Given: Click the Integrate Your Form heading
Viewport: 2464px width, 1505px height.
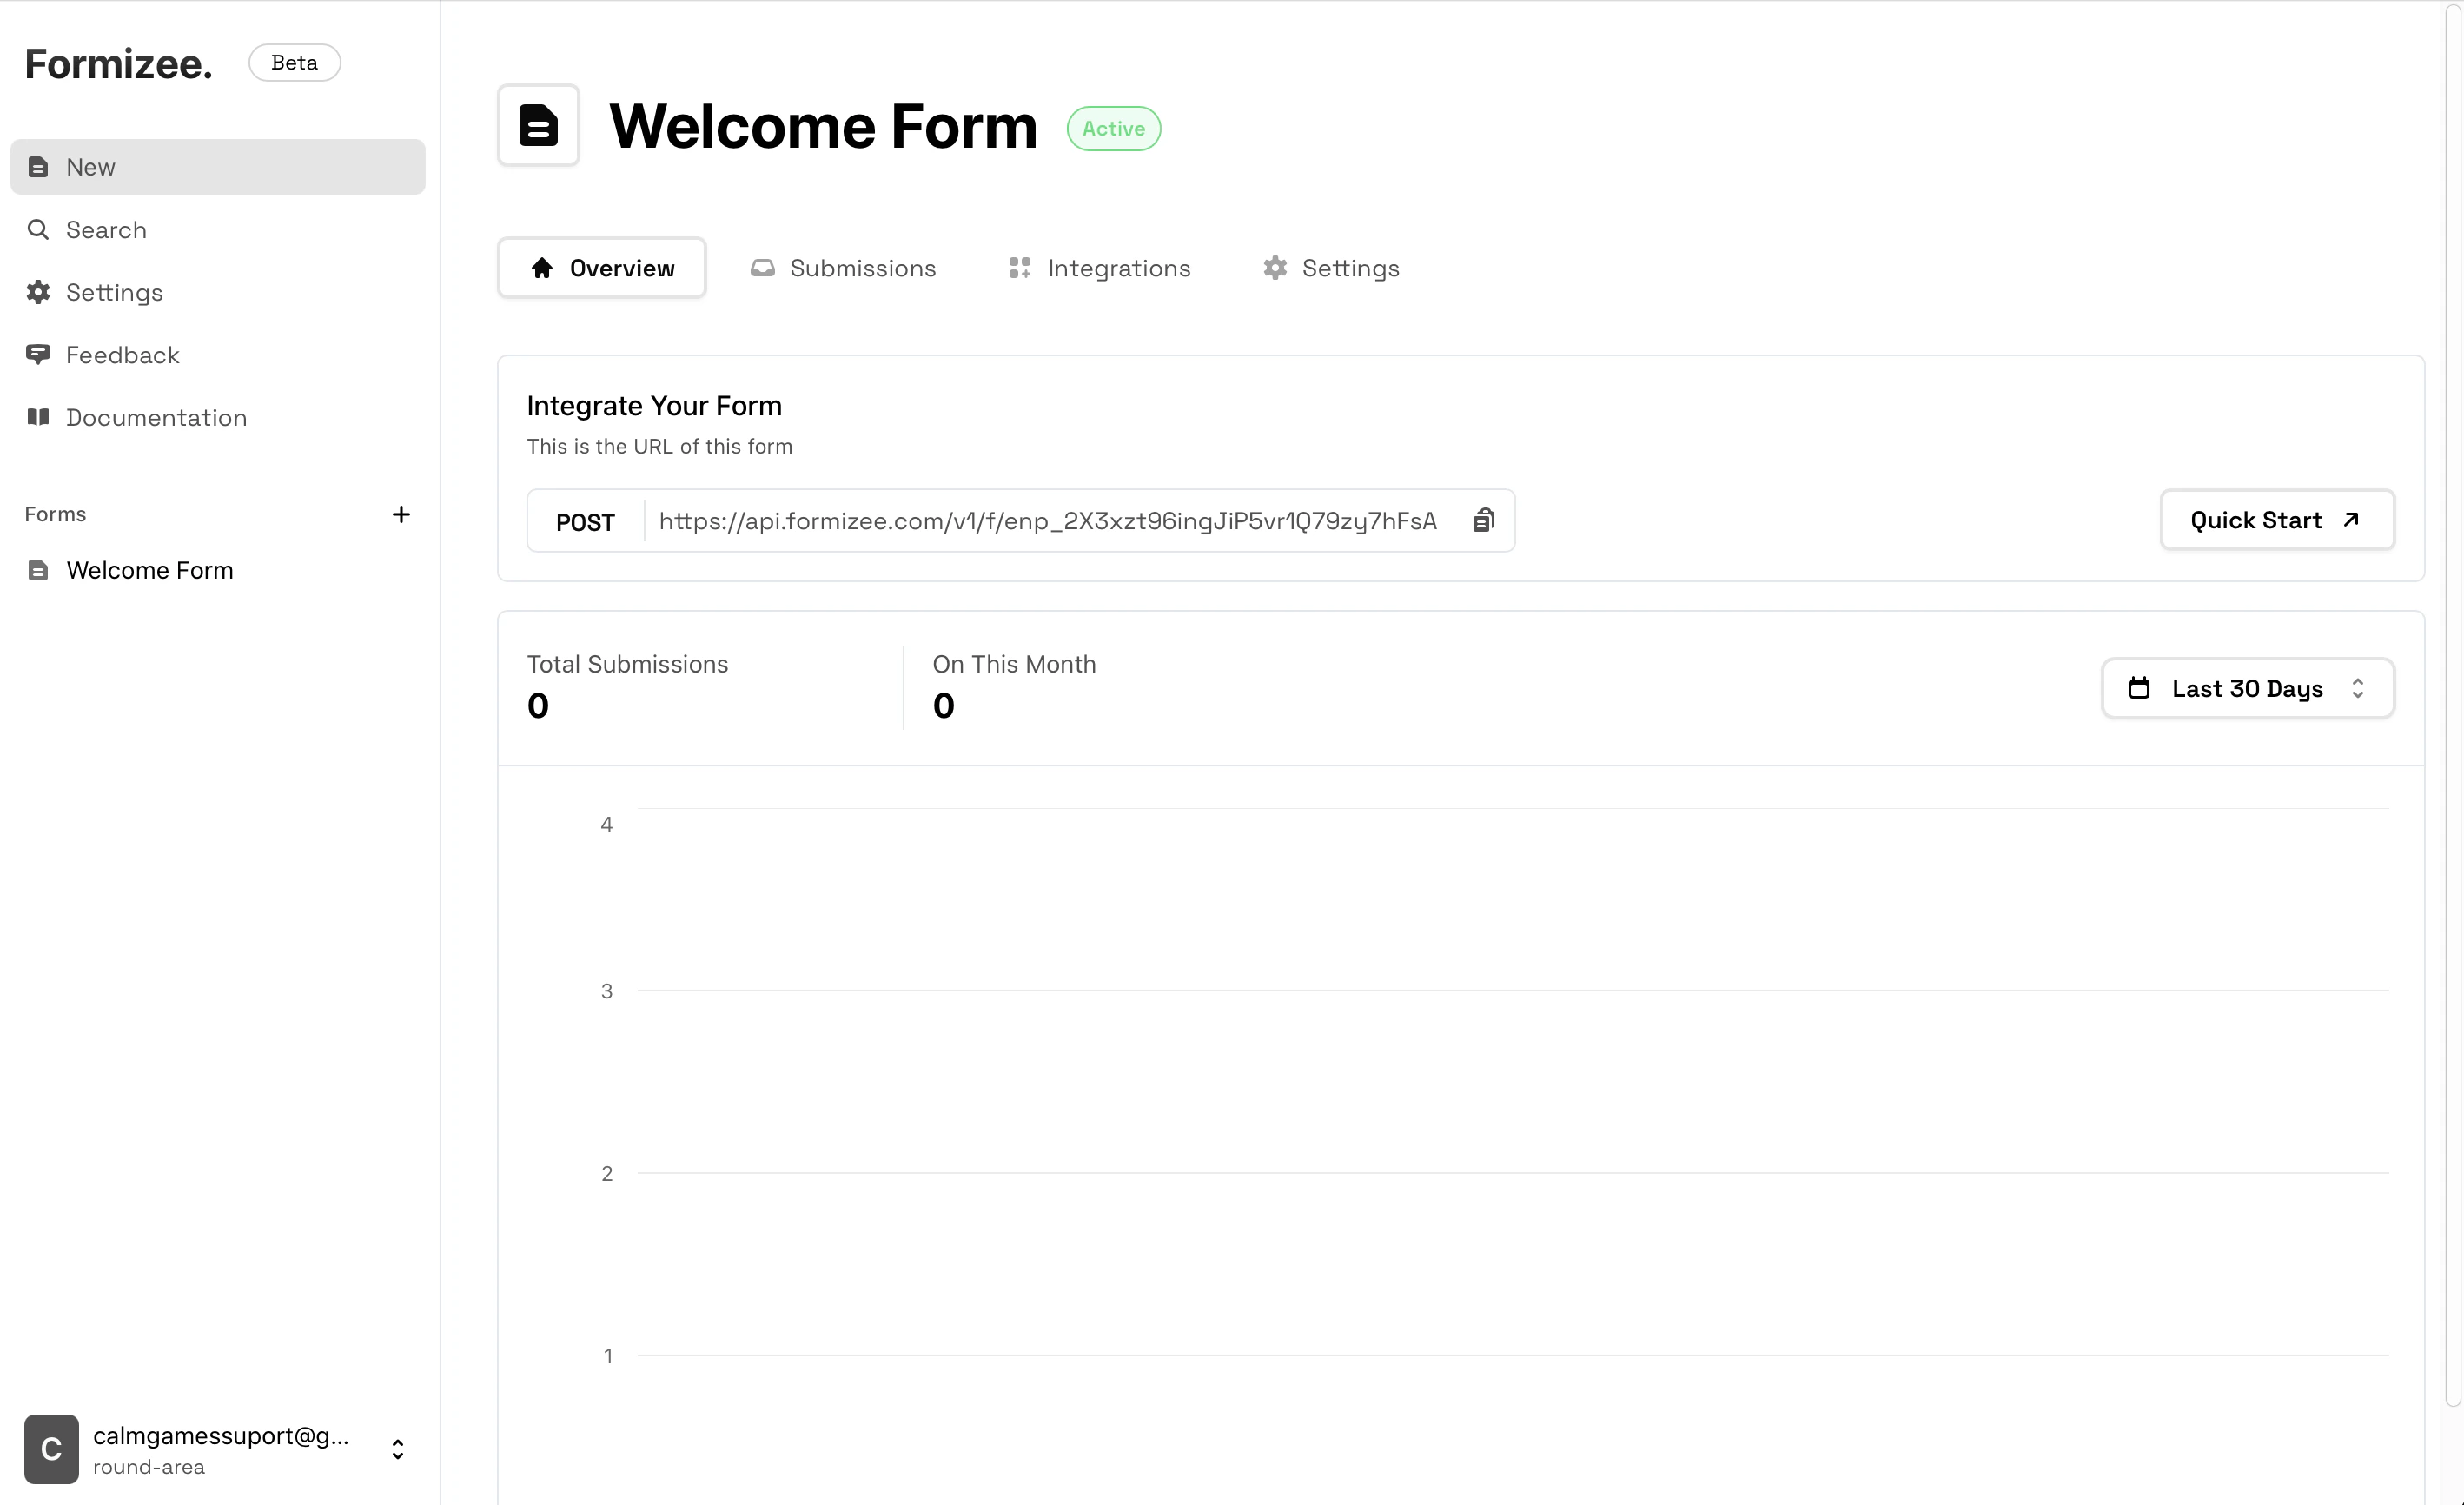Looking at the screenshot, I should pyautogui.click(x=654, y=406).
